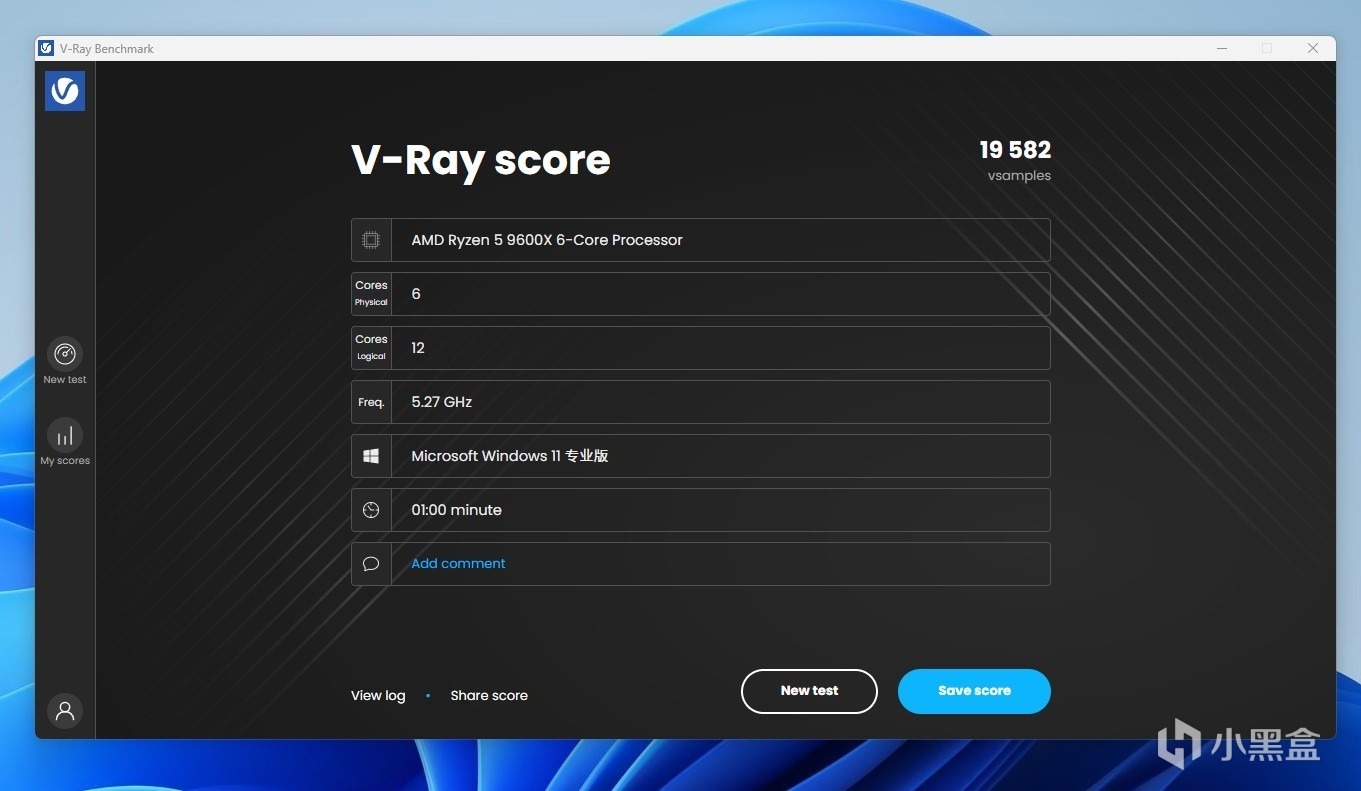Click the V-Ray score heading
This screenshot has height=791, width=1361.
(x=481, y=160)
